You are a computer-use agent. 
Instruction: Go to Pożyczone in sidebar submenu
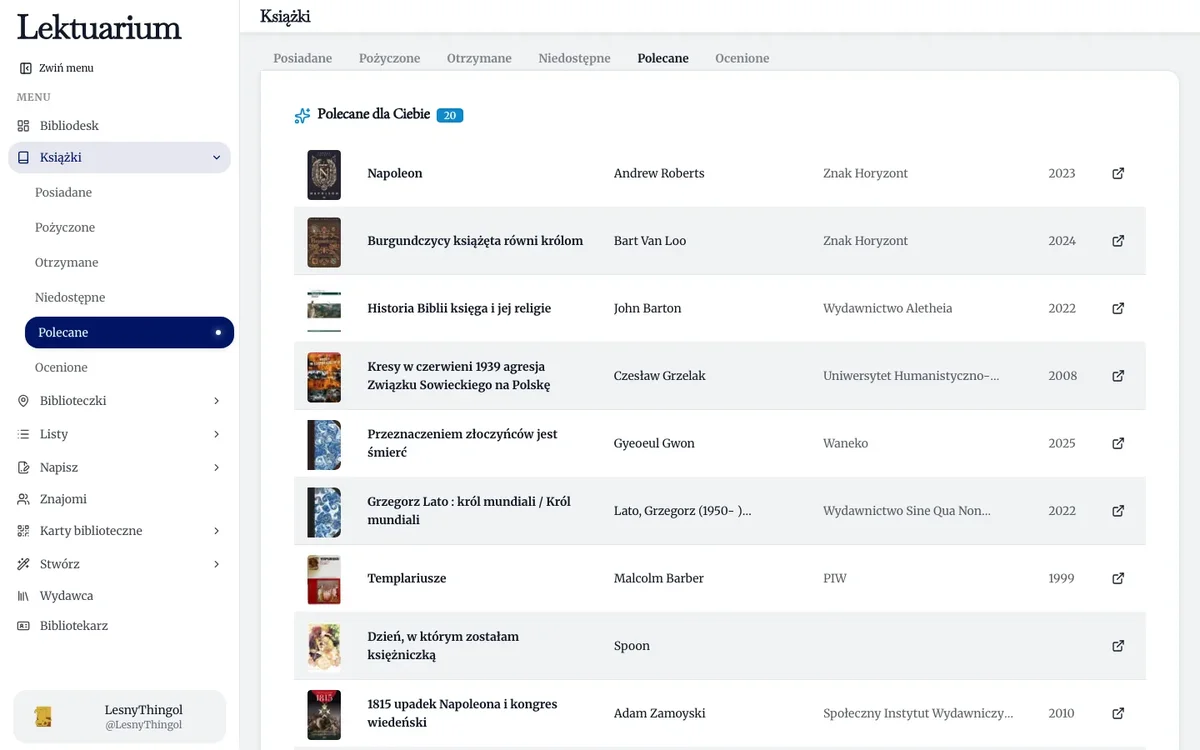pyautogui.click(x=65, y=227)
